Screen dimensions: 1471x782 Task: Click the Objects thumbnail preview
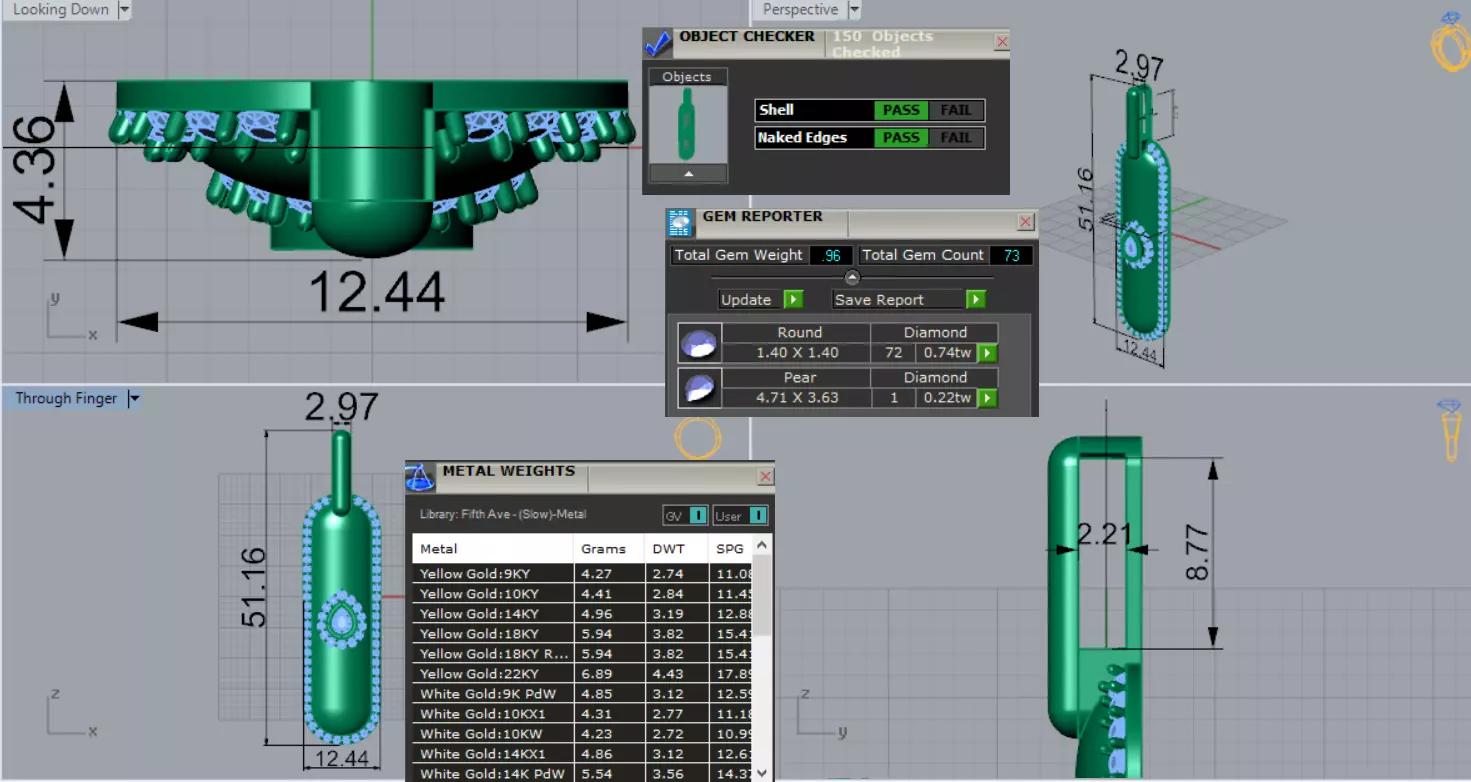pyautogui.click(x=687, y=125)
